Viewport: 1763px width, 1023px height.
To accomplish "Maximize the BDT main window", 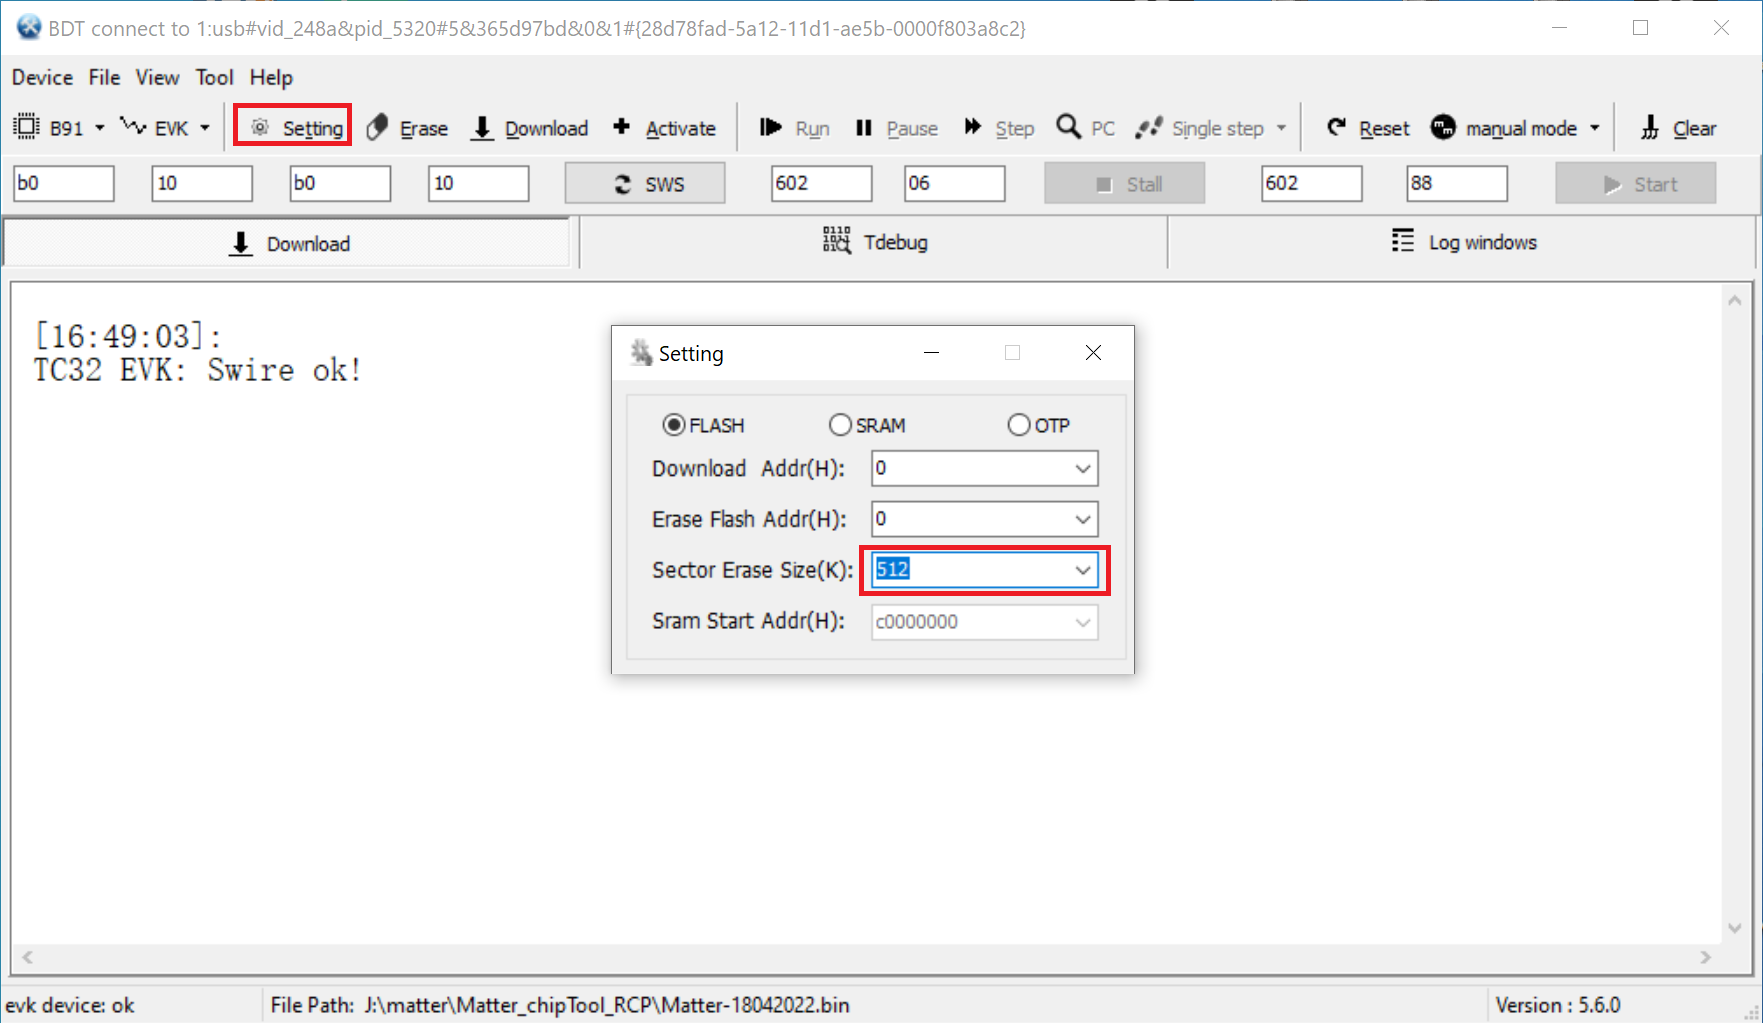I will coord(1640,28).
